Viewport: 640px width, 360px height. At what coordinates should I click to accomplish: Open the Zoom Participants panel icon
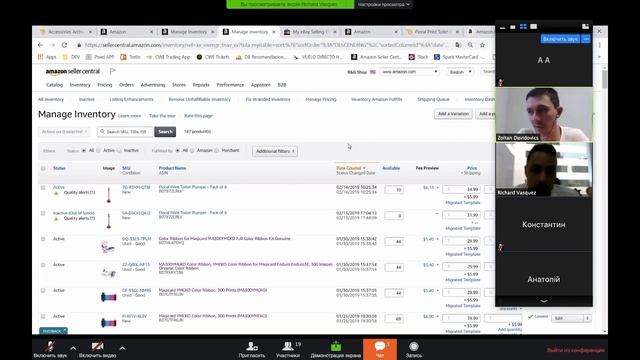point(288,347)
